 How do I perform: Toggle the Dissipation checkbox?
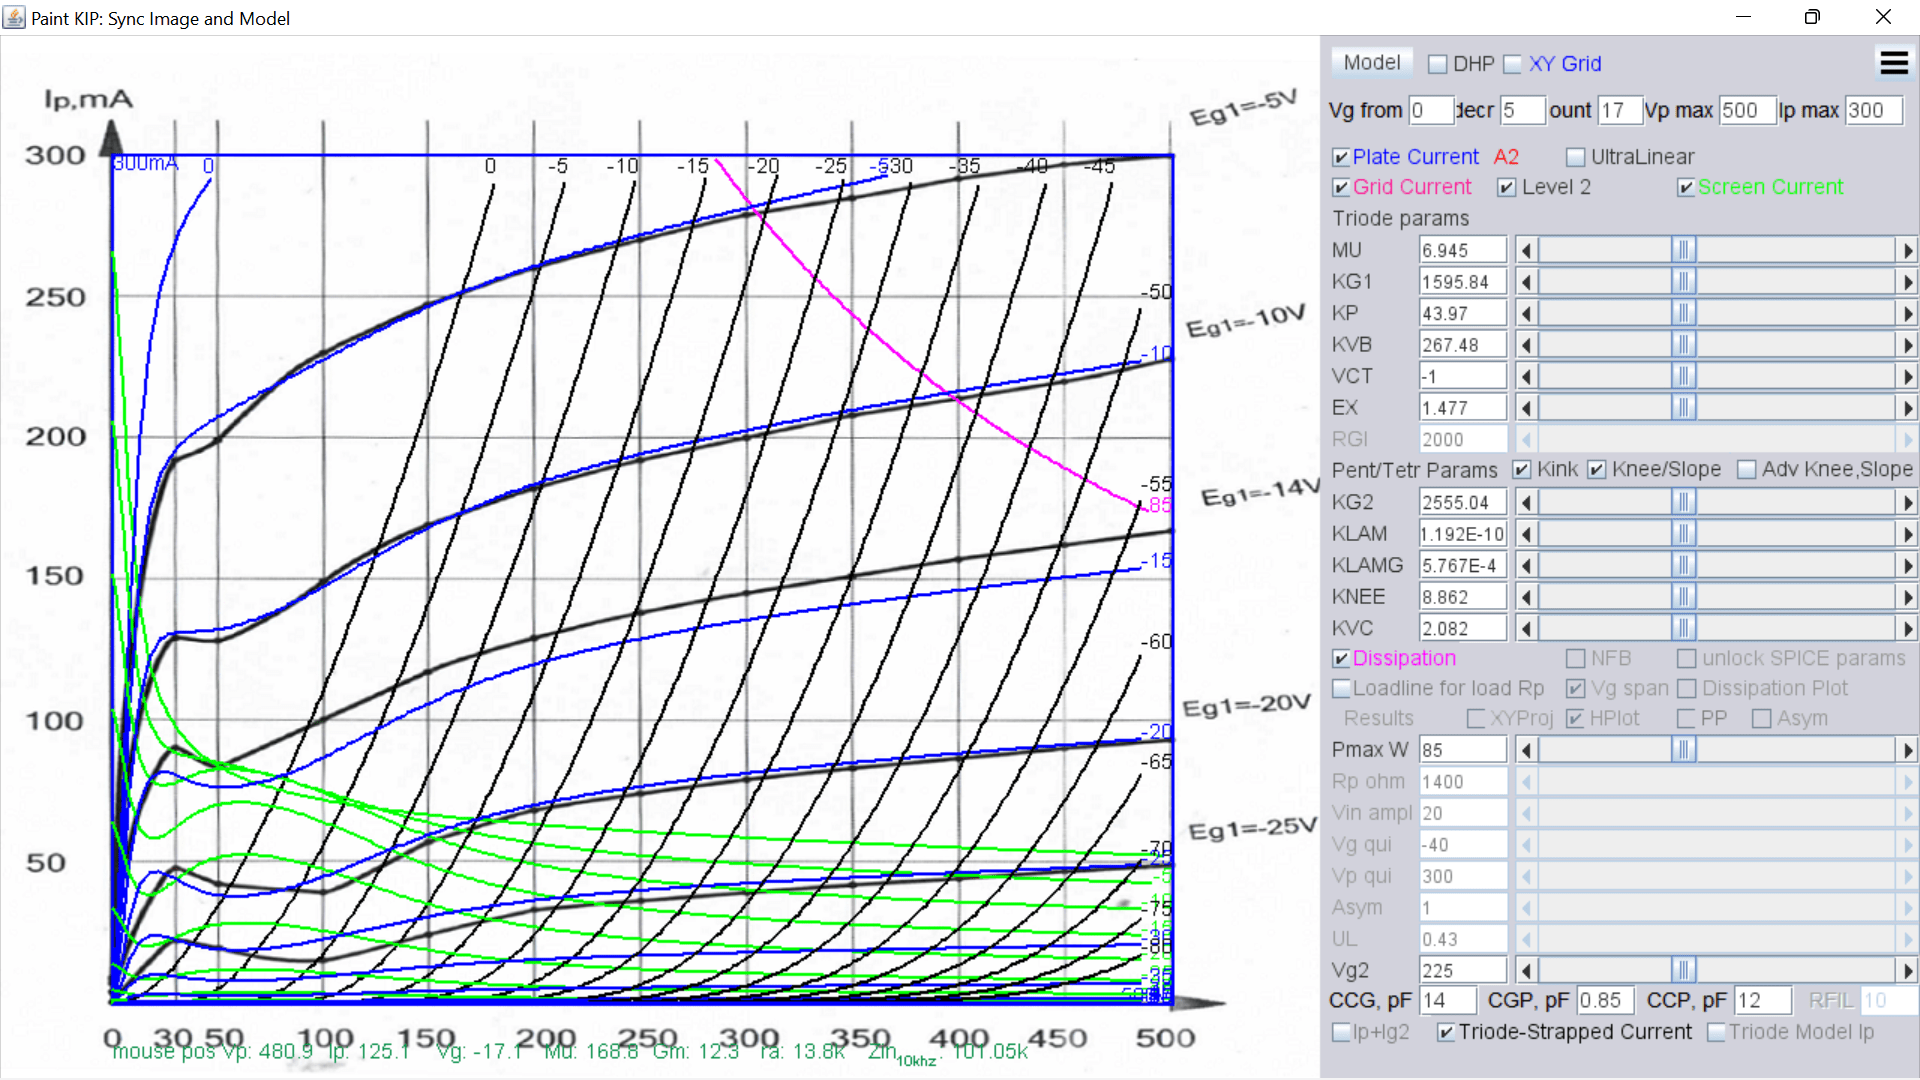pyautogui.click(x=1341, y=659)
